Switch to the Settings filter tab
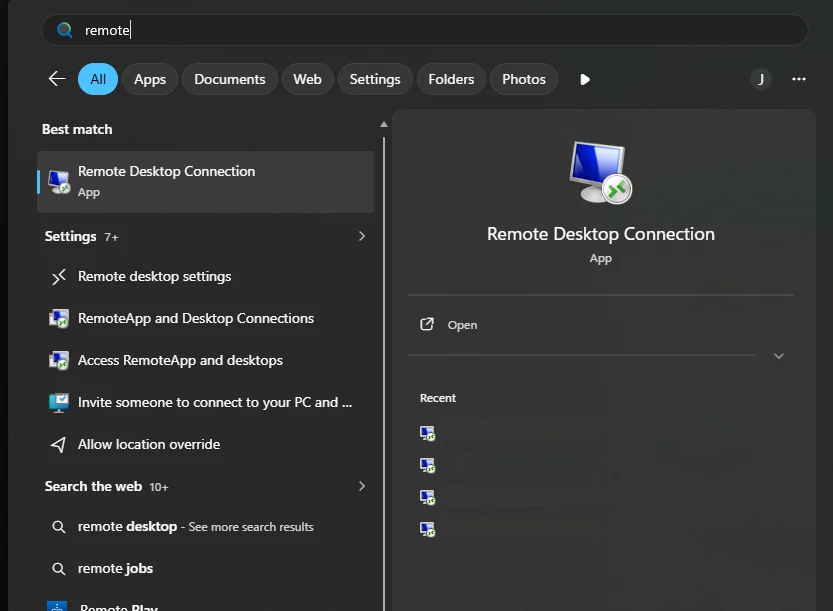 pyautogui.click(x=375, y=79)
